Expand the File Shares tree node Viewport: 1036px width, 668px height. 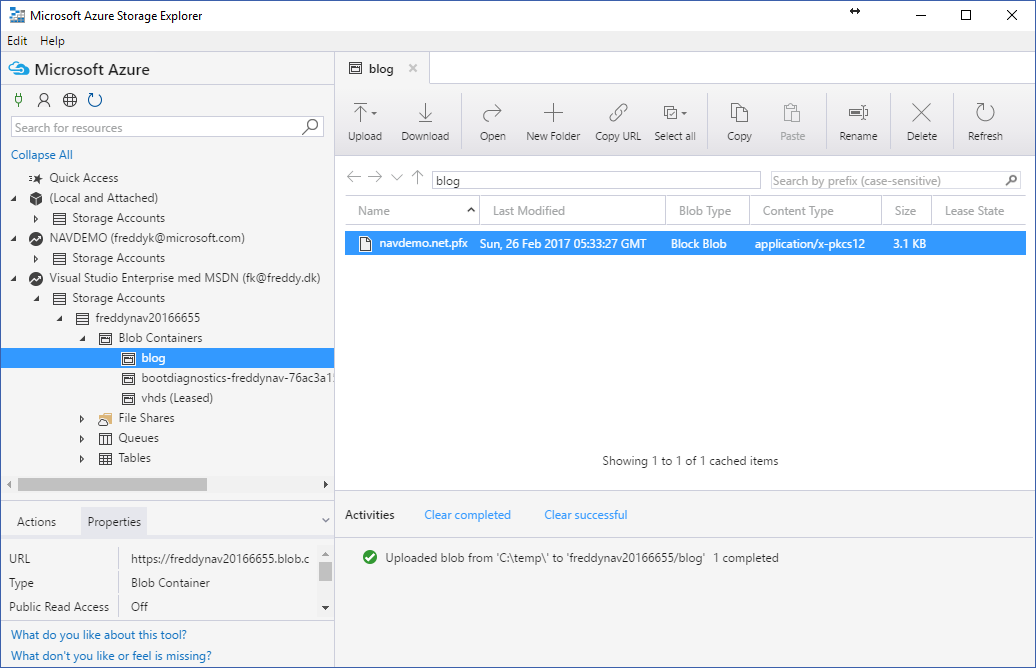point(82,418)
